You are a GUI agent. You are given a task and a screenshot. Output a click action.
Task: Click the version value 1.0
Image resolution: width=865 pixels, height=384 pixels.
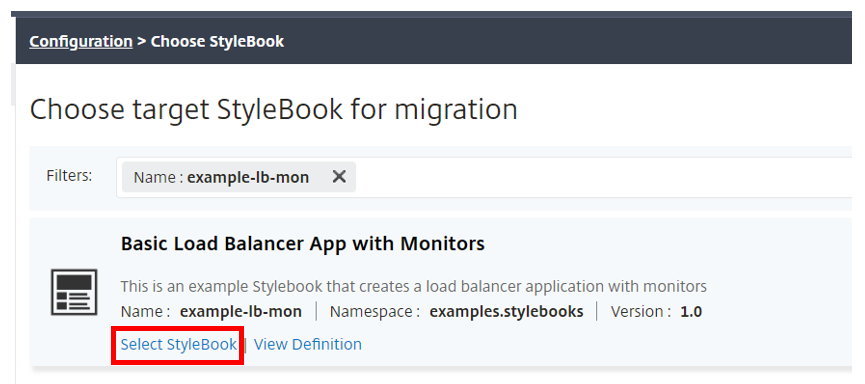[691, 312]
